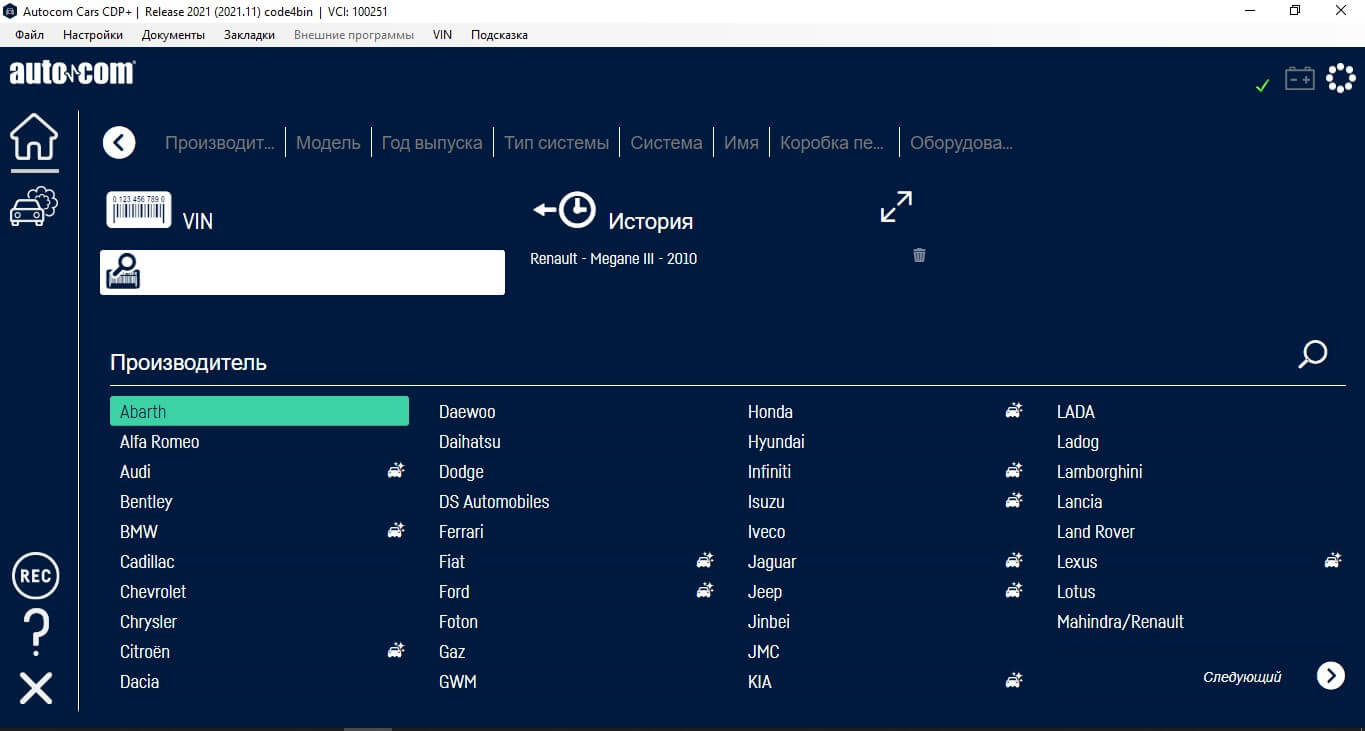This screenshot has width=1365, height=731.
Task: Select the Тип системы breadcrumb step
Action: pyautogui.click(x=556, y=143)
